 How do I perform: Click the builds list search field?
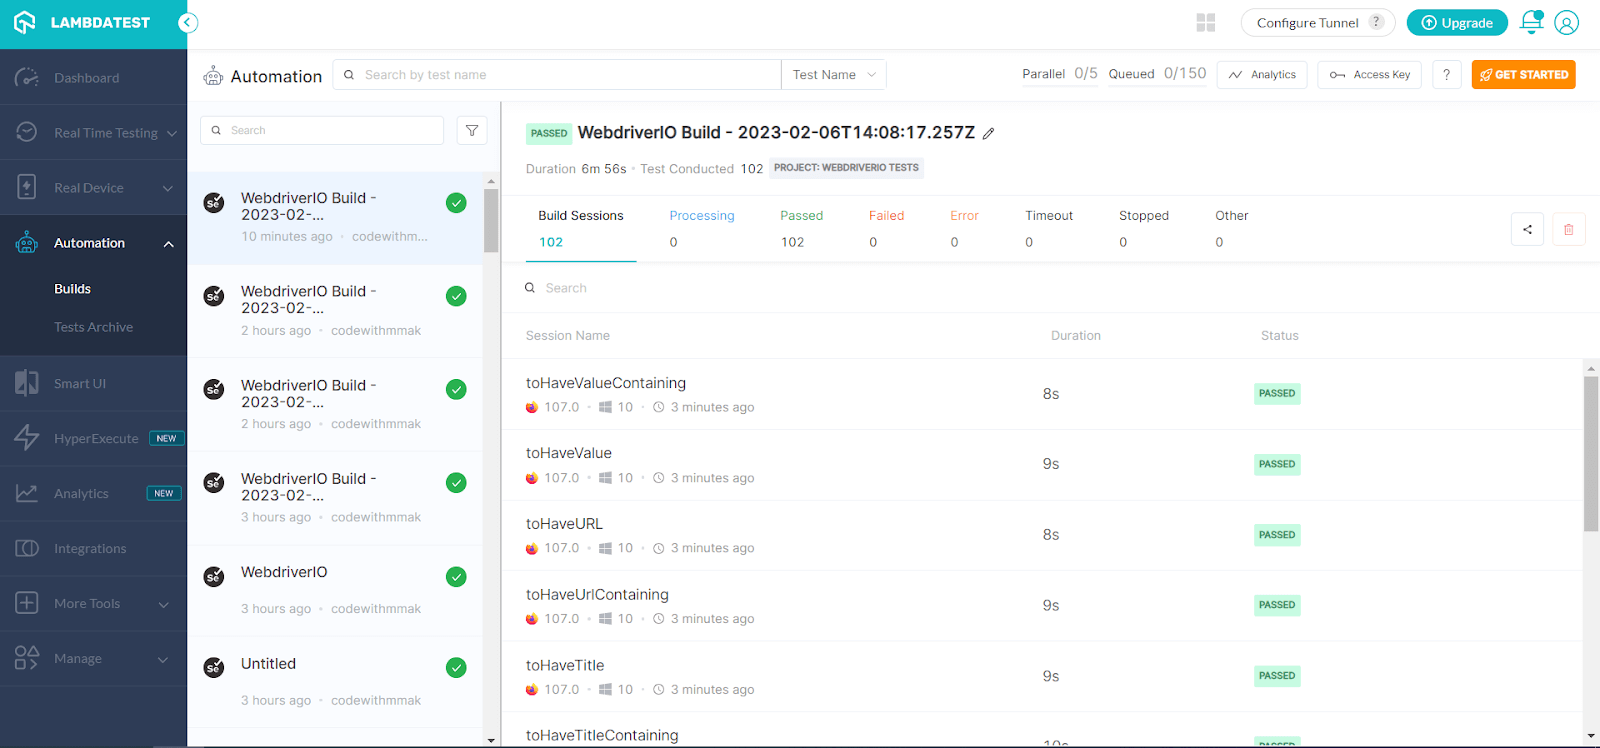point(322,131)
